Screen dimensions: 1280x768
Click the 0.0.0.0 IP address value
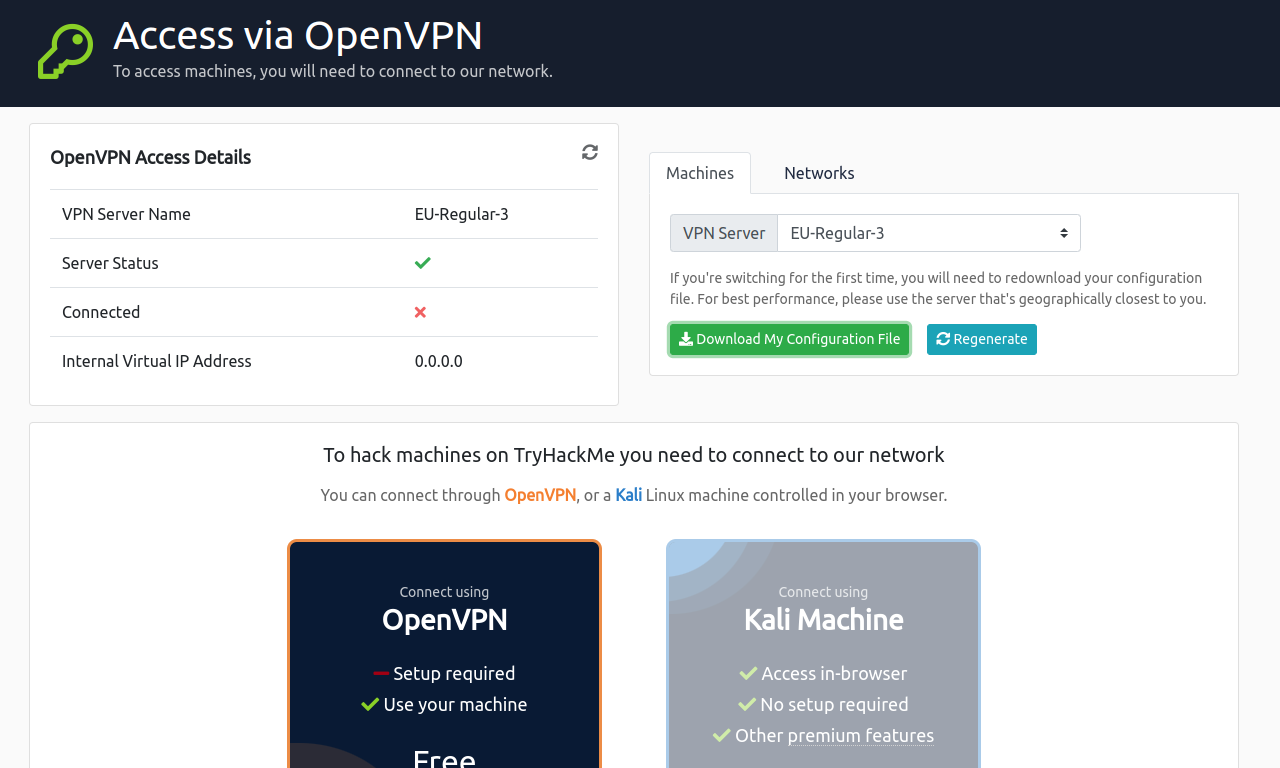(x=439, y=361)
